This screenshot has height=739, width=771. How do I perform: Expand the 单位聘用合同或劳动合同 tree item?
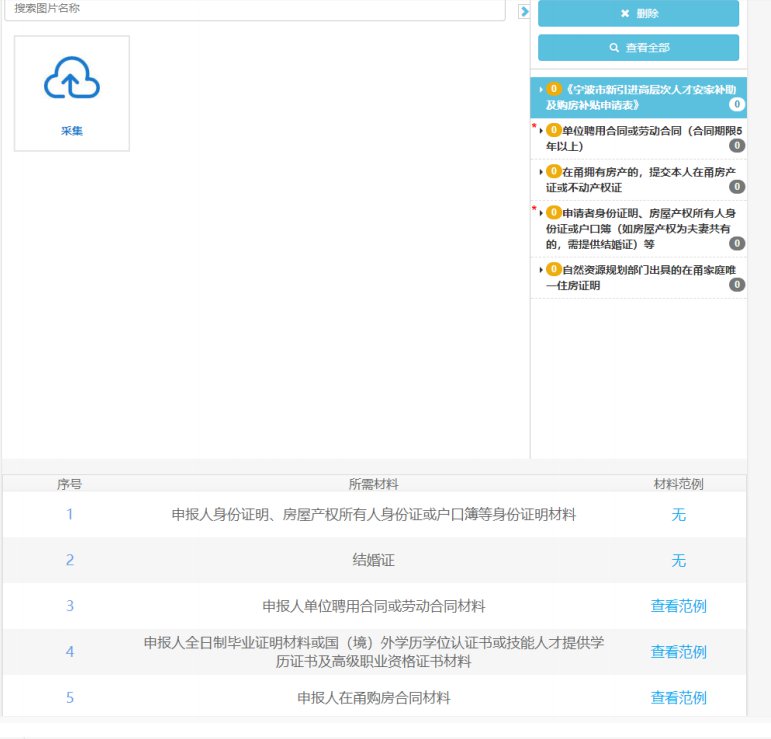click(541, 130)
